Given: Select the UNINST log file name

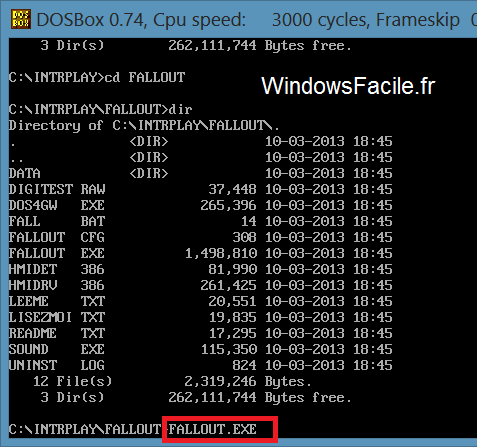Looking at the screenshot, I should (x=33, y=365).
